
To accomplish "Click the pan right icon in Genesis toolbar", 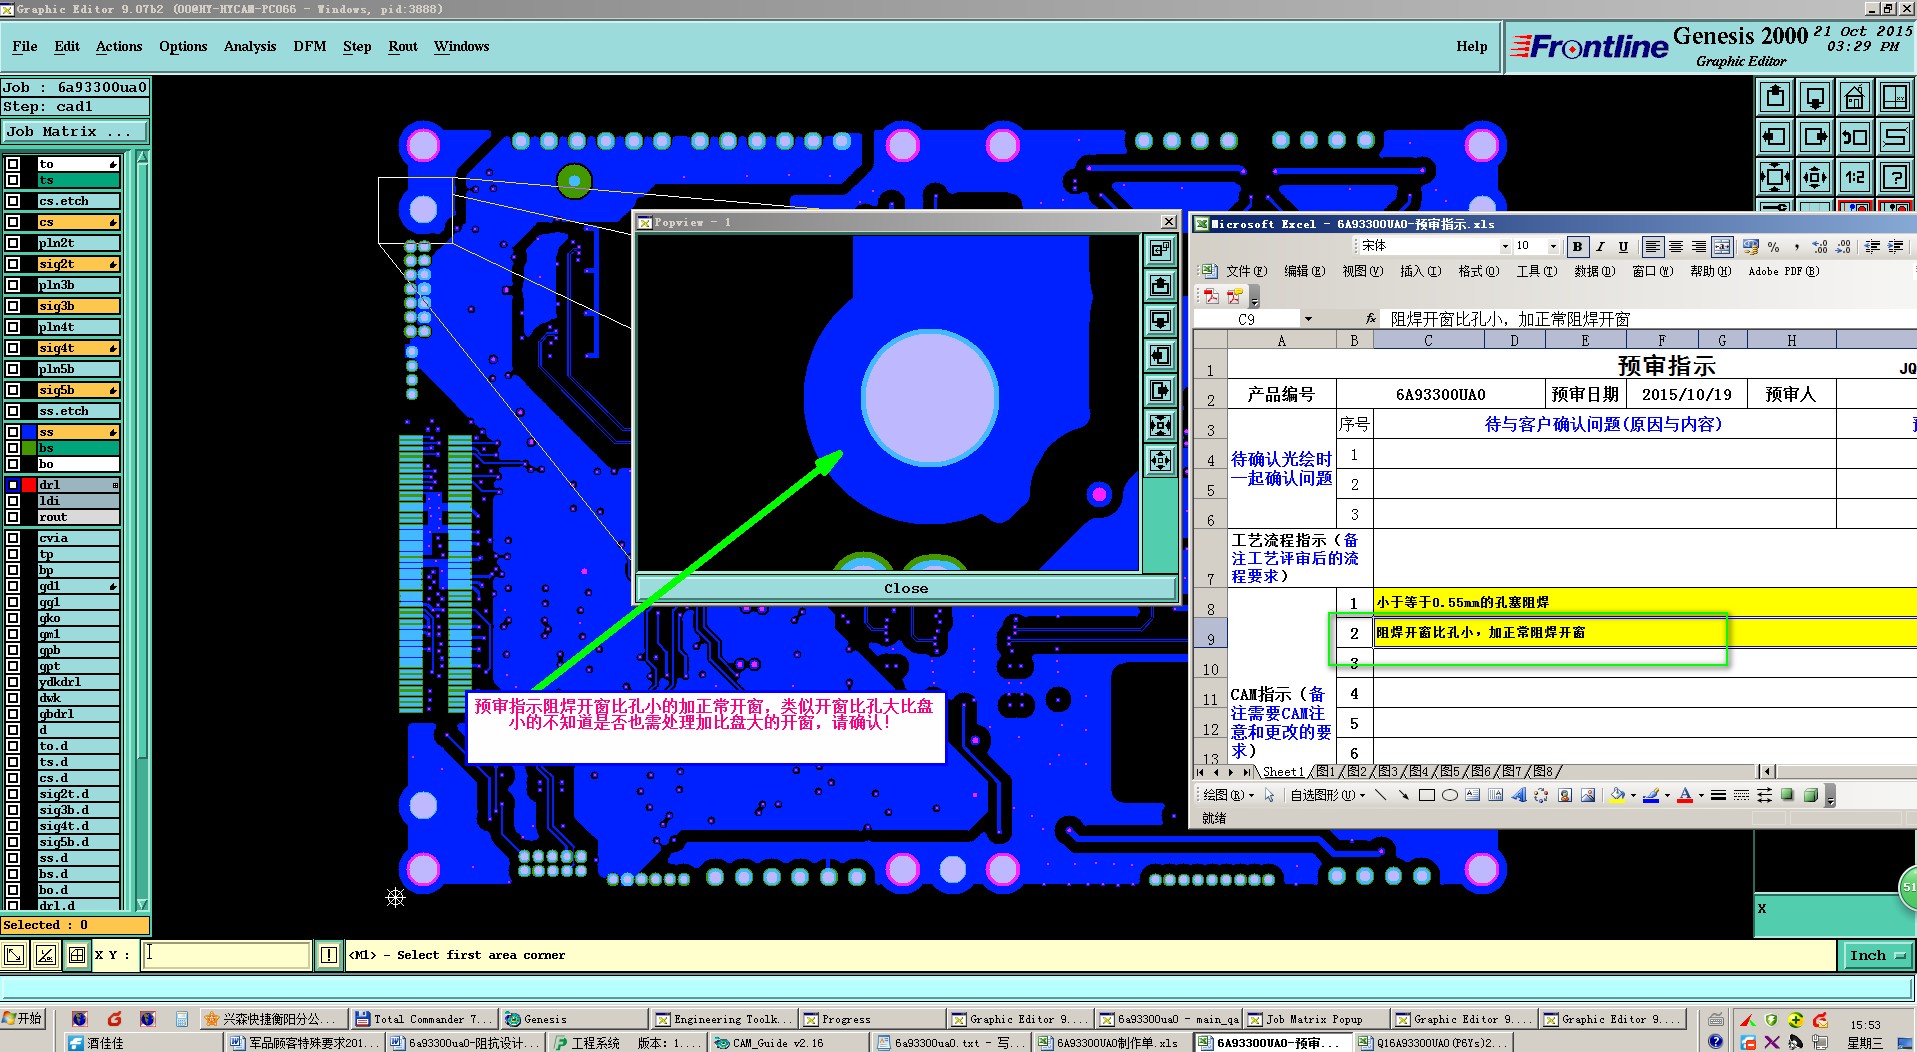I will point(1815,137).
